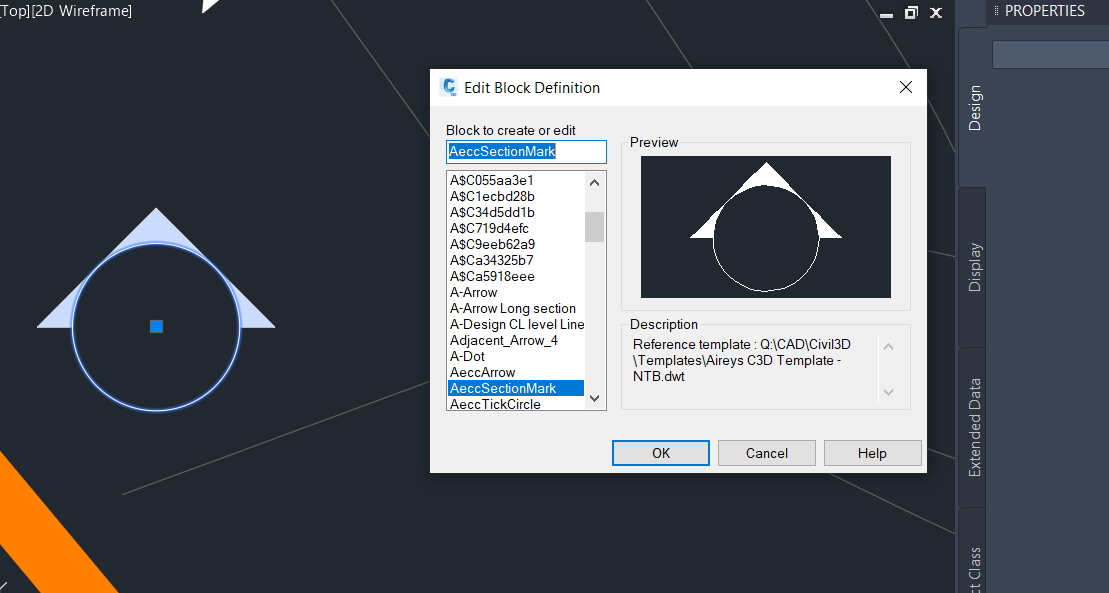Select Adjacent_Arrow_4 block
The width and height of the screenshot is (1109, 593).
[516, 340]
